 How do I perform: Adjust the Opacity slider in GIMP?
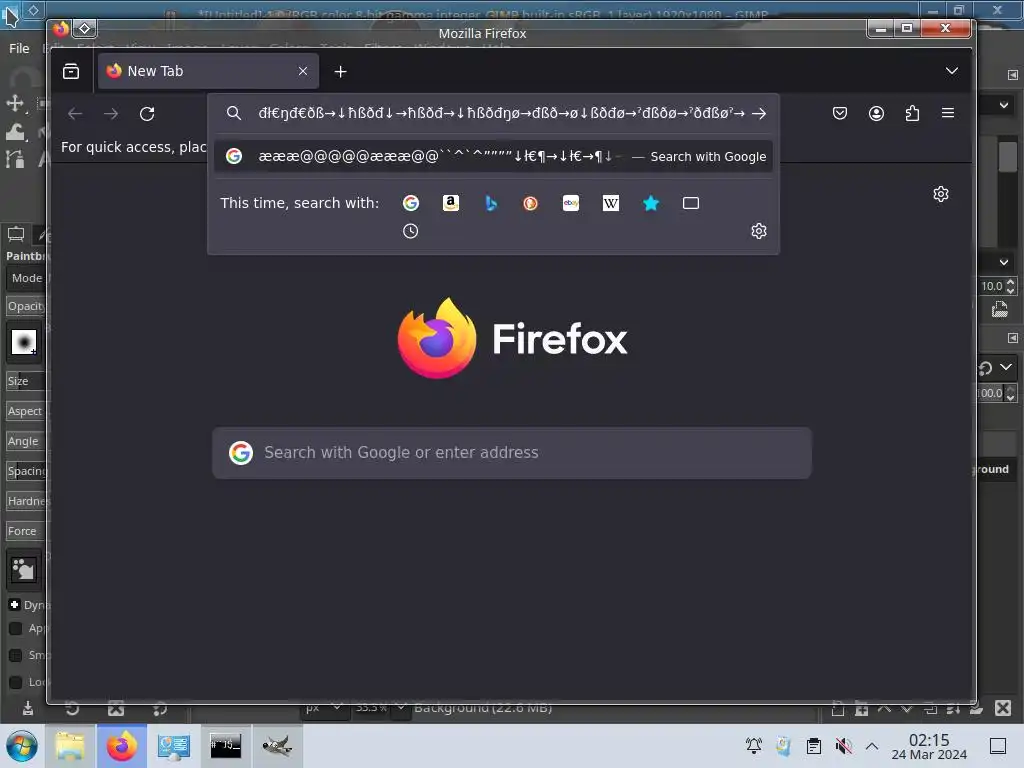[x=26, y=306]
